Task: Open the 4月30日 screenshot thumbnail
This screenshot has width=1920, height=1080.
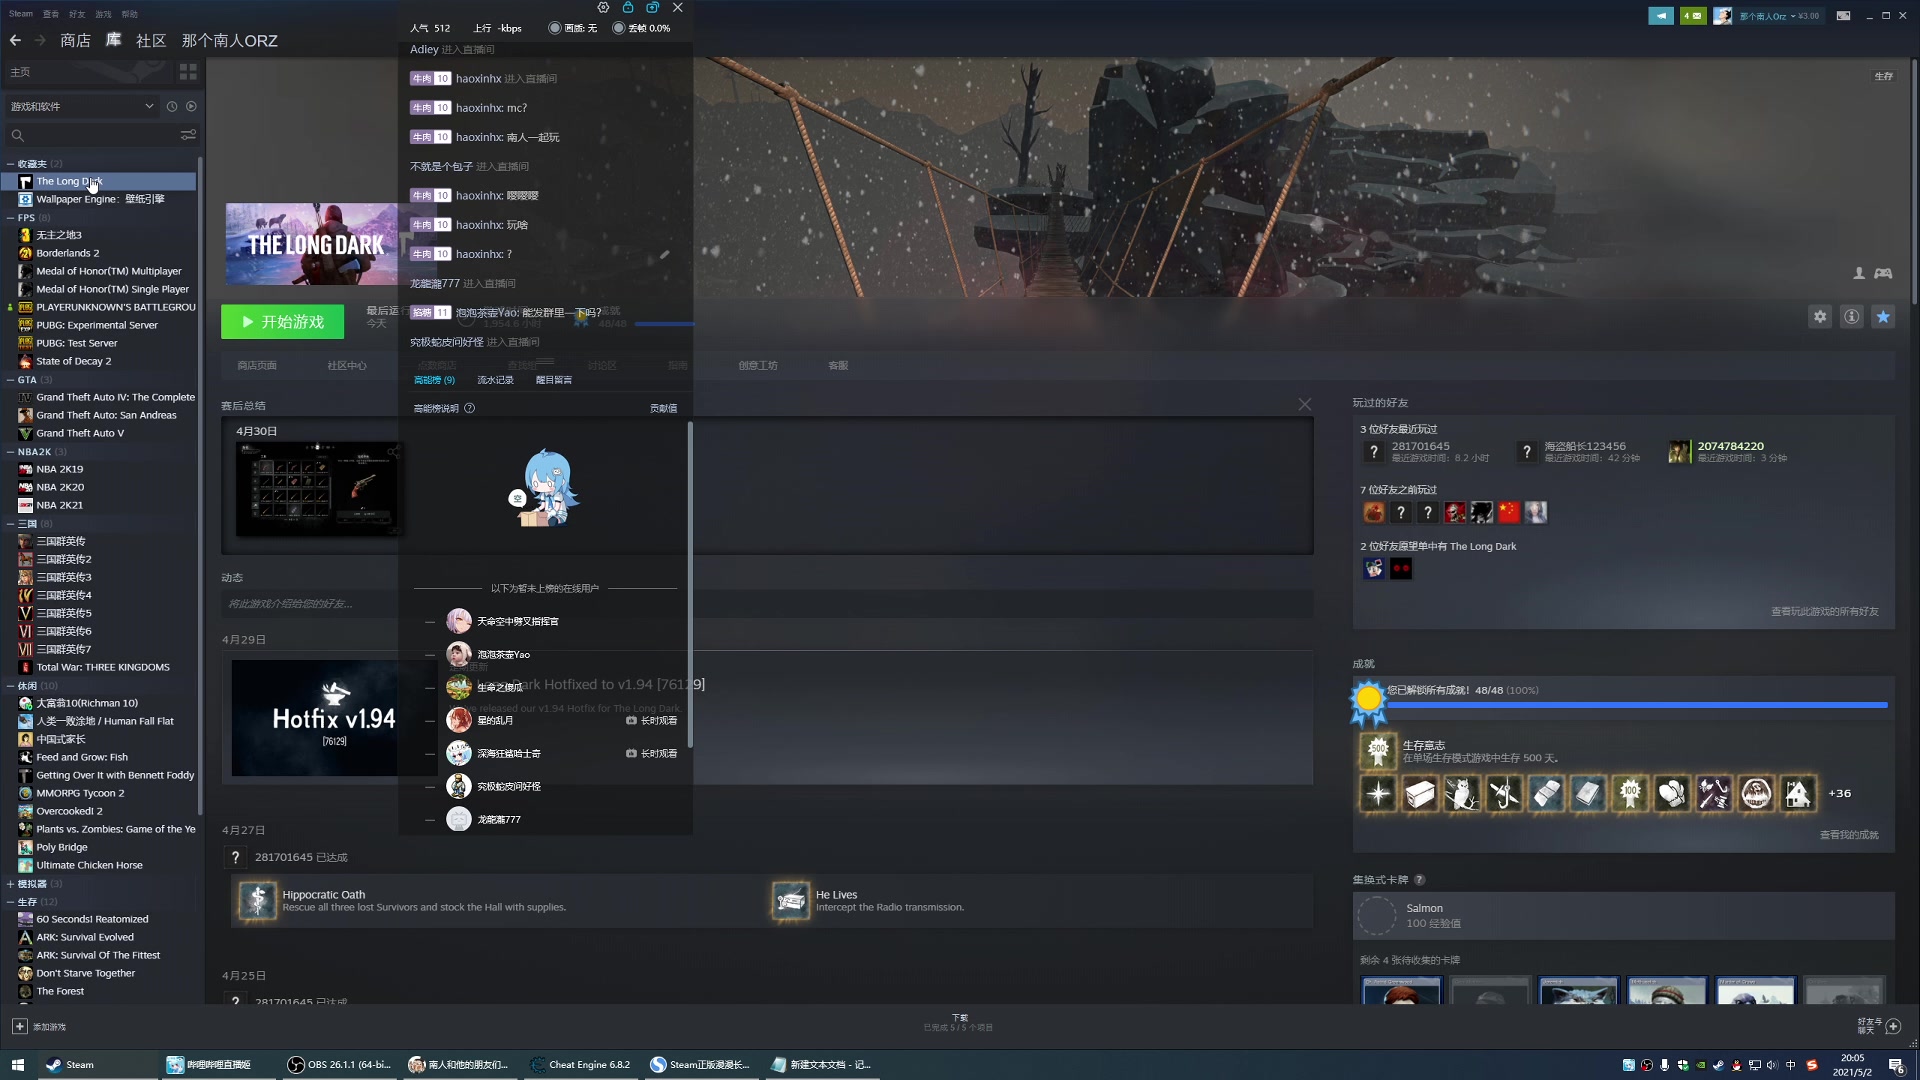Action: tap(318, 489)
